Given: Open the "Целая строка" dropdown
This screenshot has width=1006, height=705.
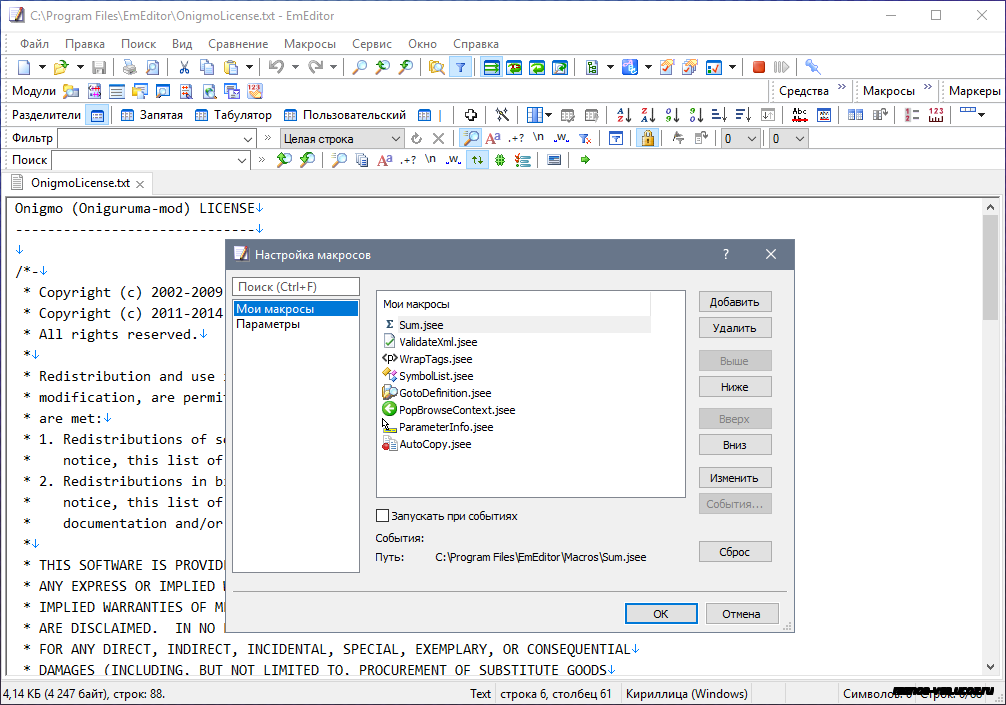Looking at the screenshot, I should (396, 139).
